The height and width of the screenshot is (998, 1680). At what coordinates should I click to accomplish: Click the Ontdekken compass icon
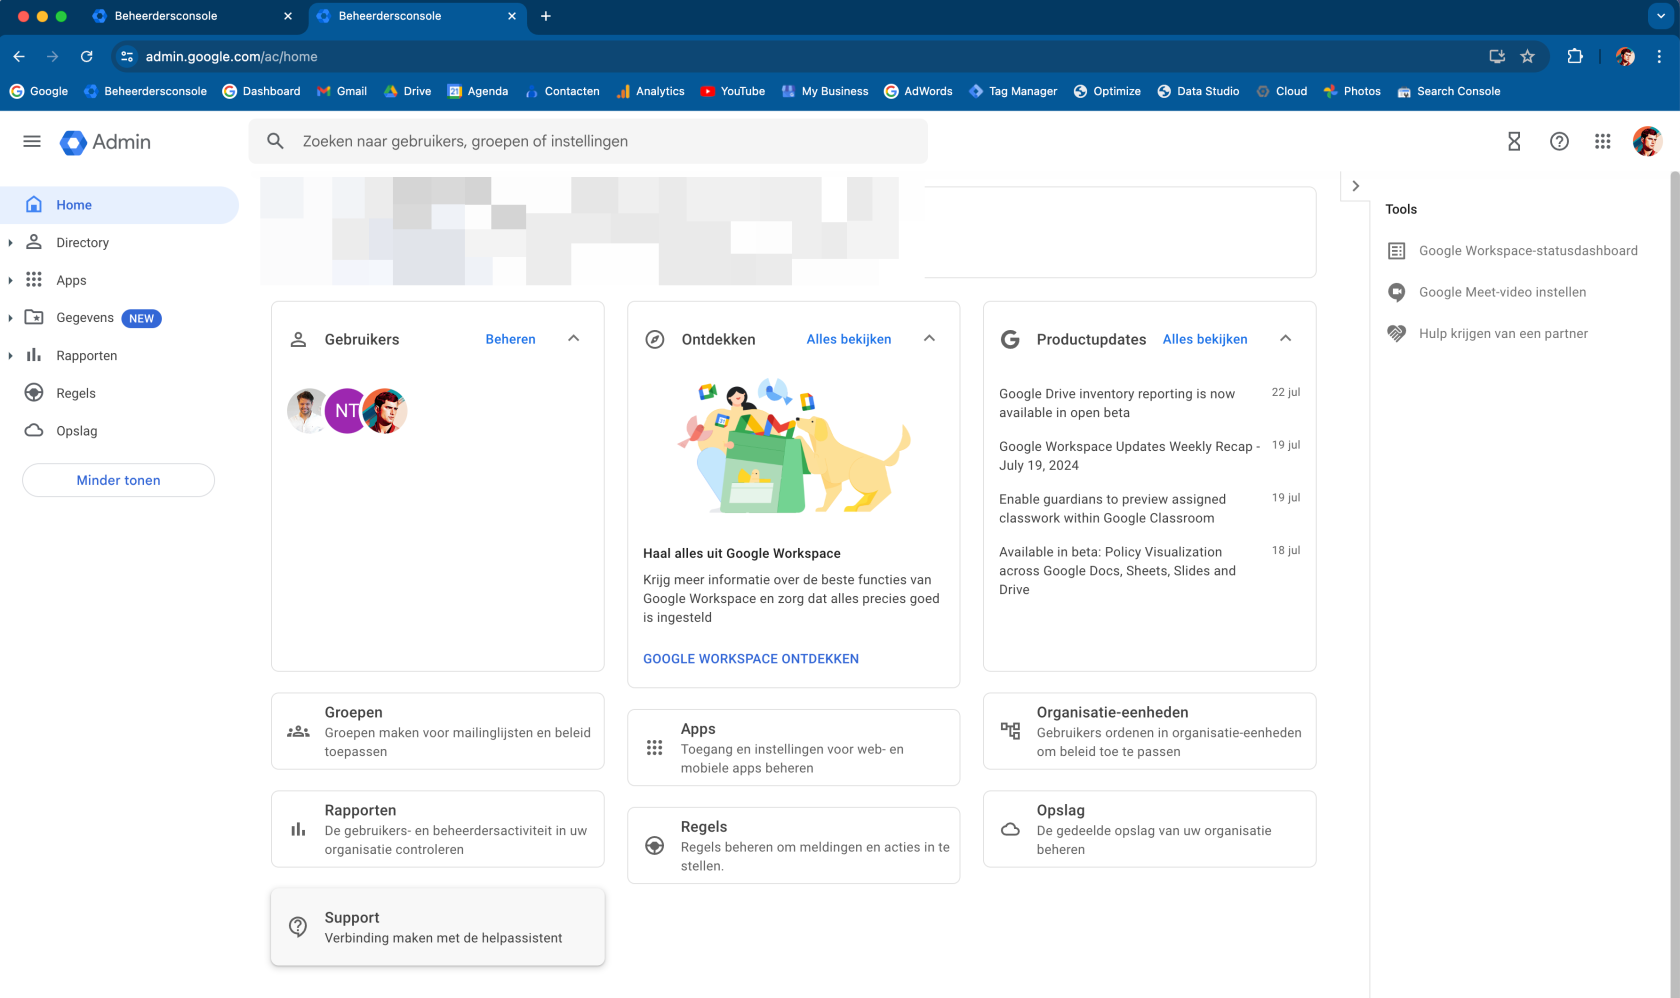click(x=655, y=339)
